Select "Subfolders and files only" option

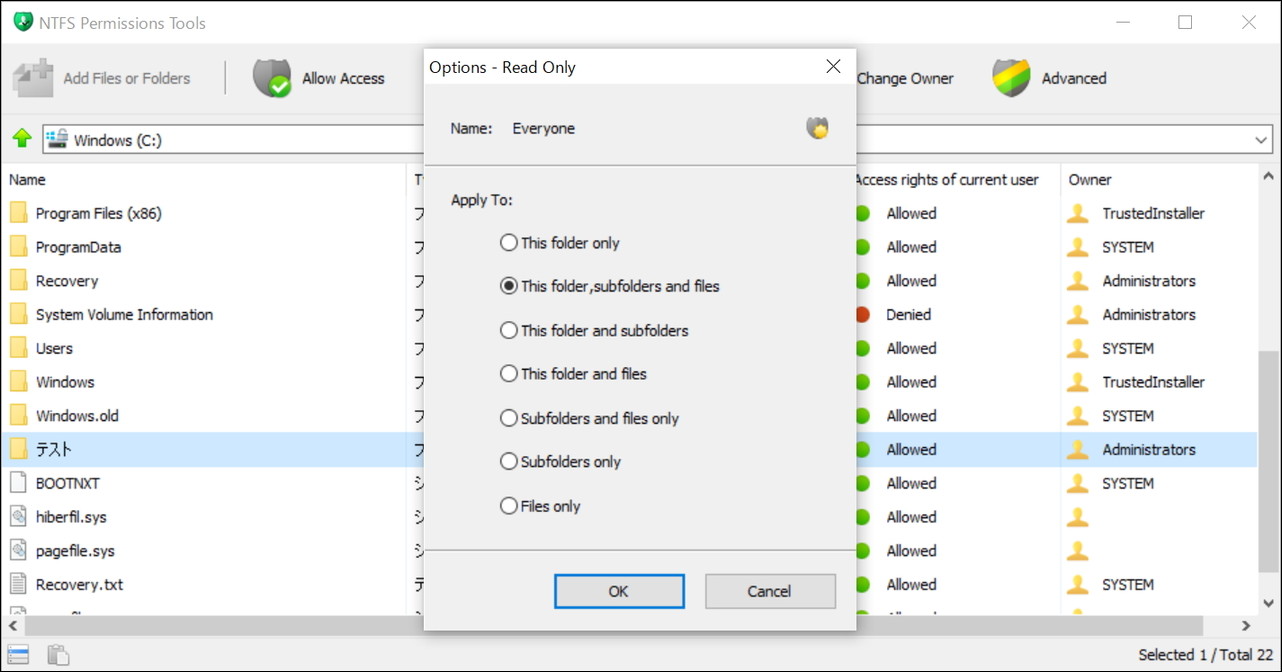click(509, 418)
